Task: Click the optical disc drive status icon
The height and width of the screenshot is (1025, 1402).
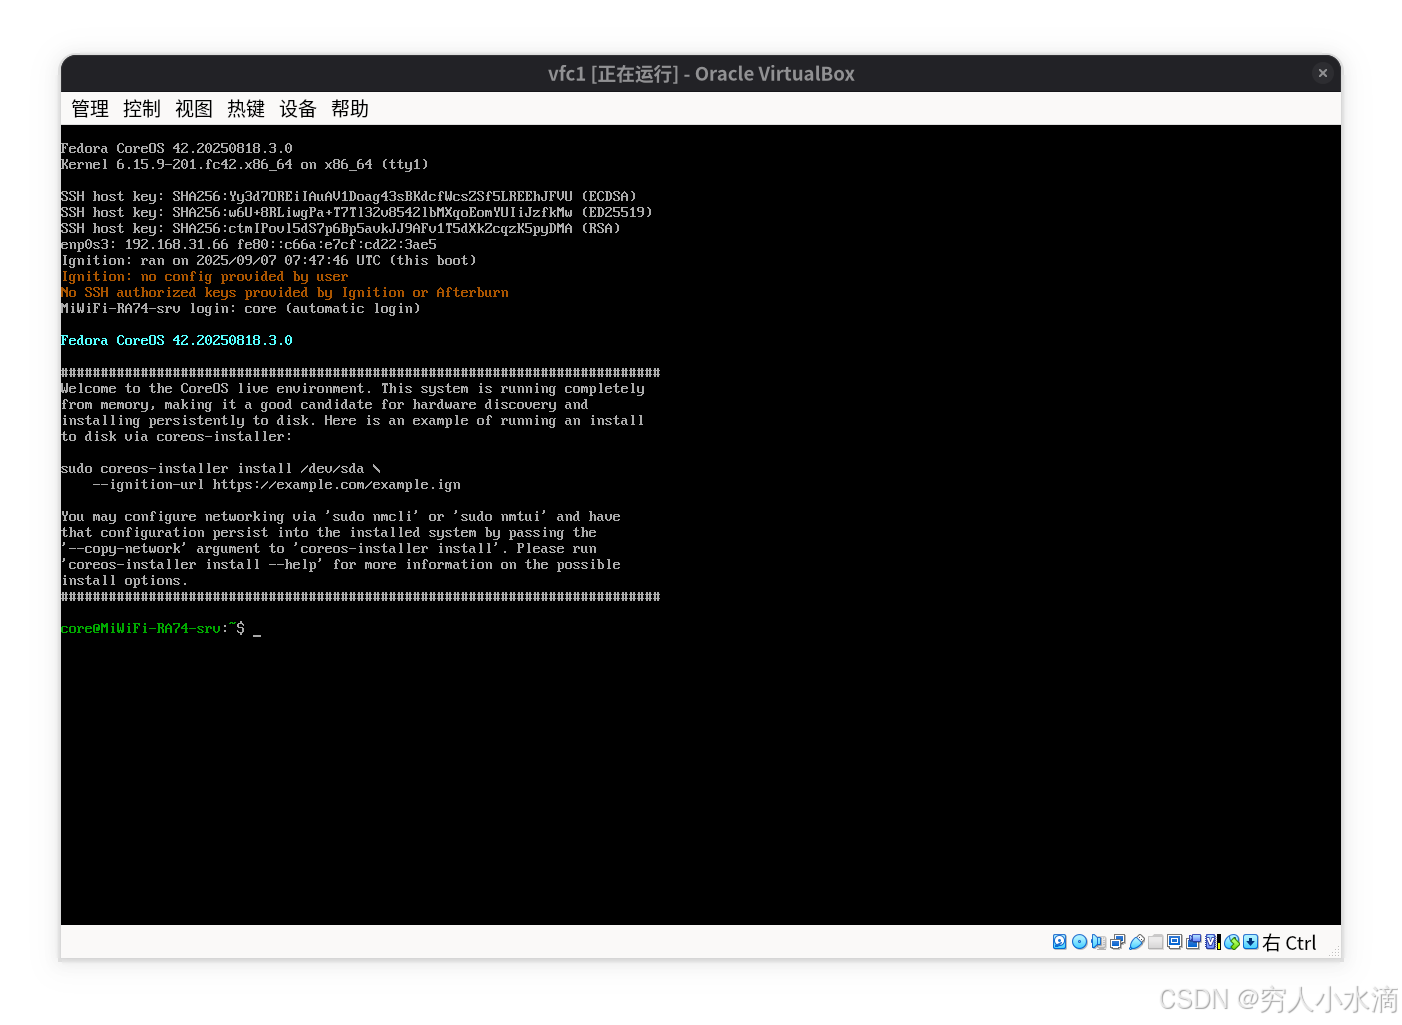Action: coord(1079,942)
